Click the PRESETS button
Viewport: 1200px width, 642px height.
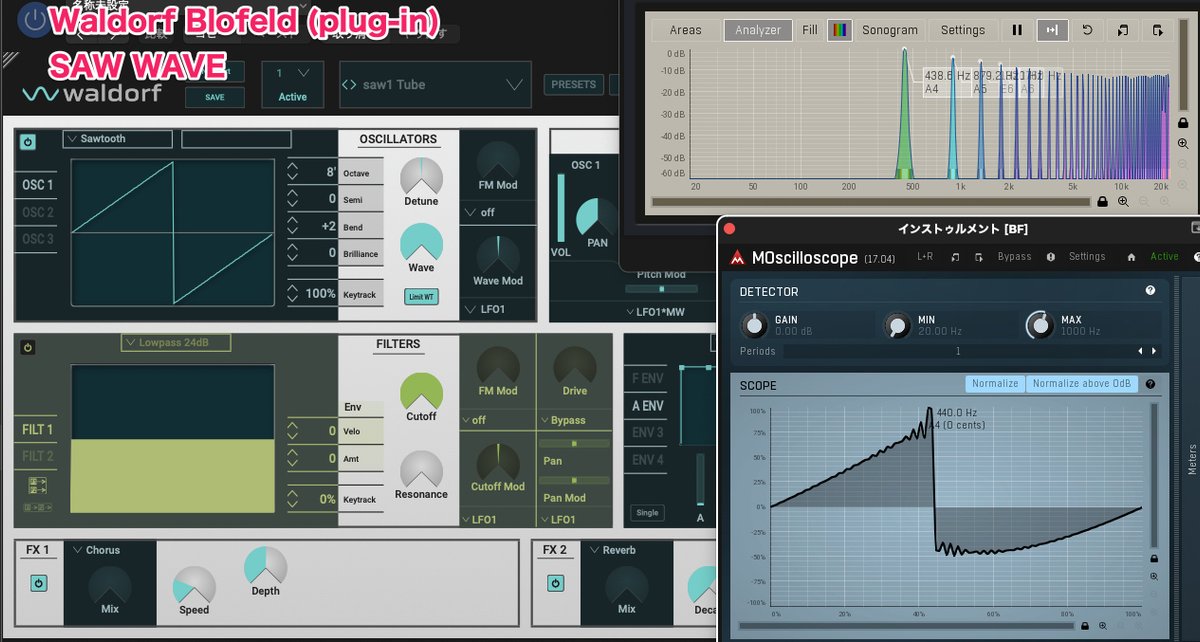pos(573,85)
